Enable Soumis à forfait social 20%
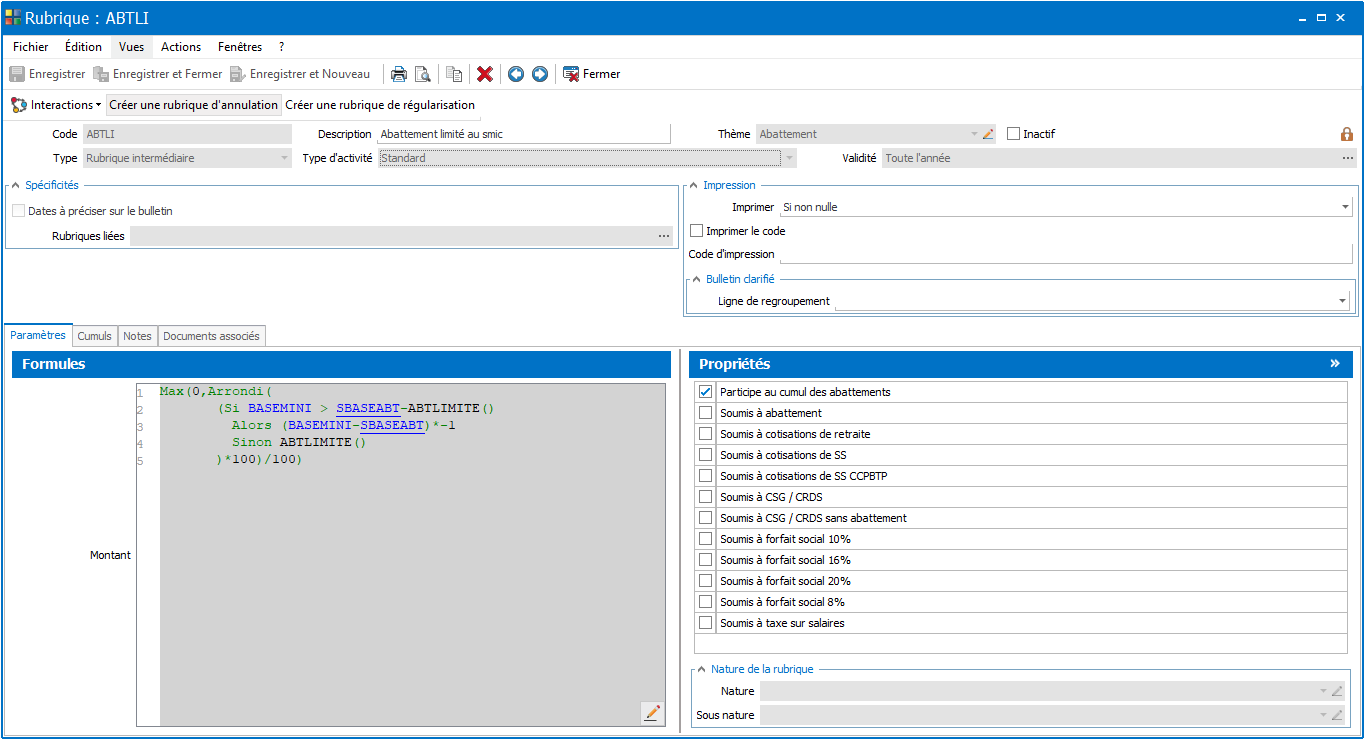Viewport: 1365px width, 740px height. click(706, 581)
